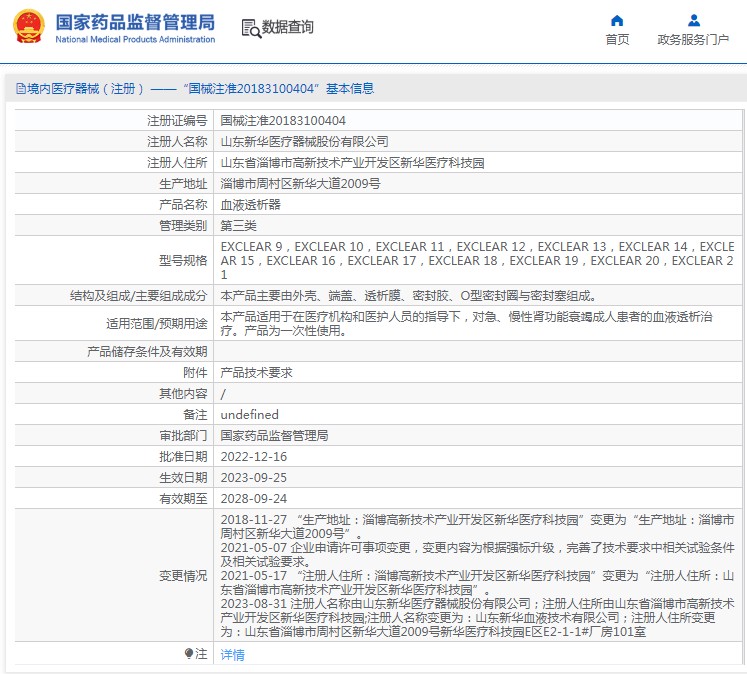Click the 变更情况 row label
The image size is (747, 674).
[x=183, y=575]
